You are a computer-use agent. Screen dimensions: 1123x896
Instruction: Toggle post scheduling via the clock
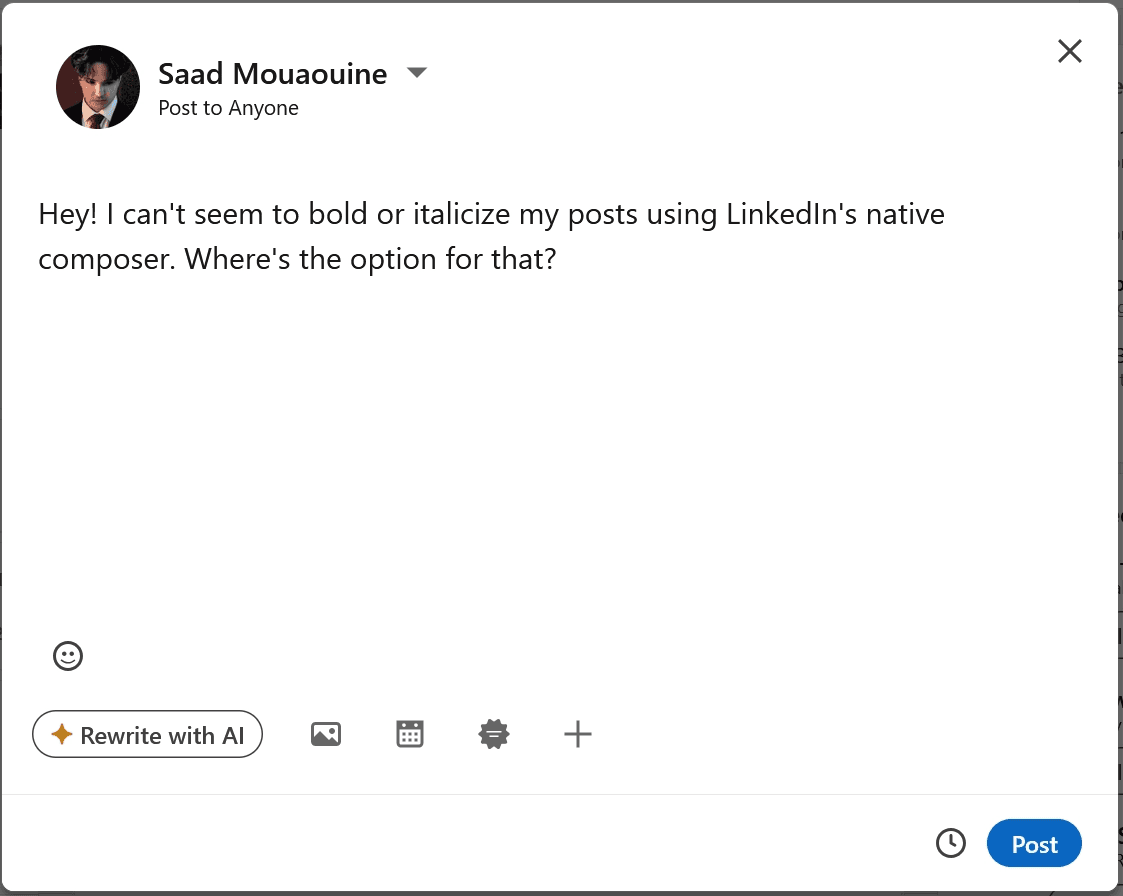(950, 843)
